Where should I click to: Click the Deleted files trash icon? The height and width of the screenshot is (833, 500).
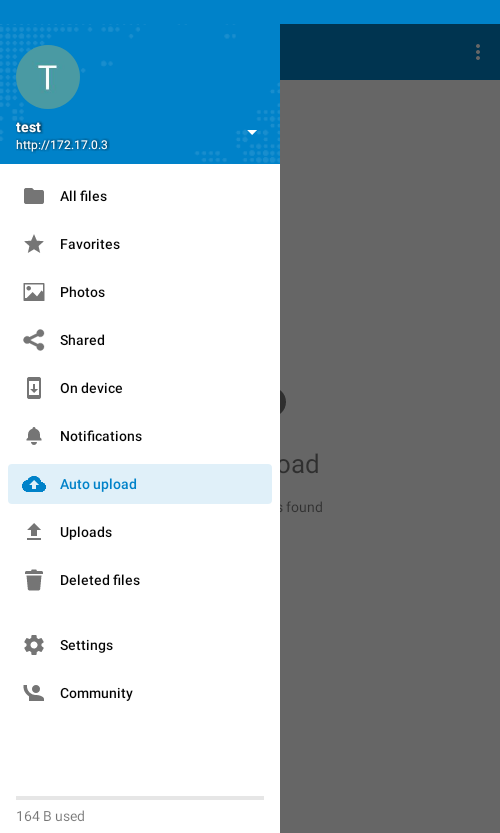pyautogui.click(x=34, y=580)
